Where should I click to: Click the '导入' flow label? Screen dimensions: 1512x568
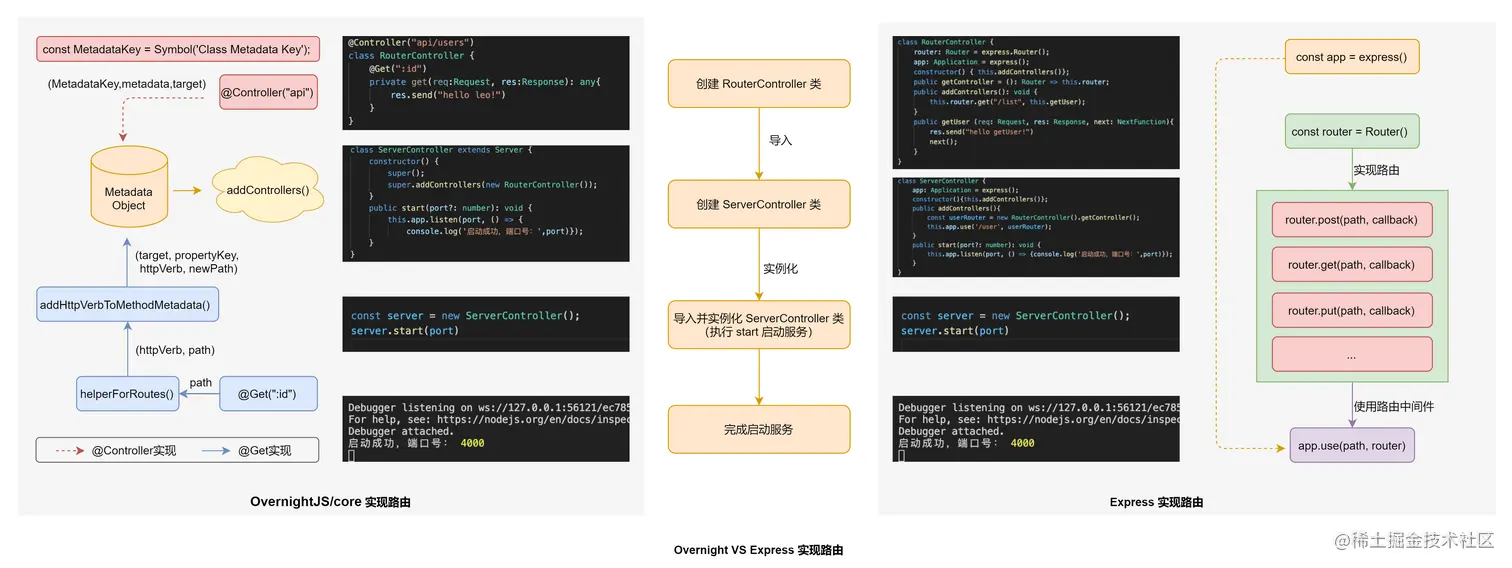pyautogui.click(x=780, y=141)
